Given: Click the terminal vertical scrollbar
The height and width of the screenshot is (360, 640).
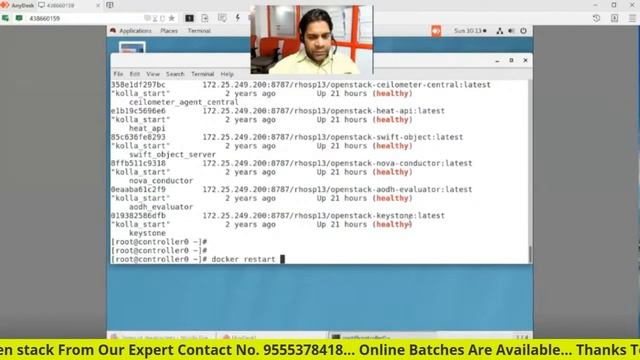Looking at the screenshot, I should (530, 171).
